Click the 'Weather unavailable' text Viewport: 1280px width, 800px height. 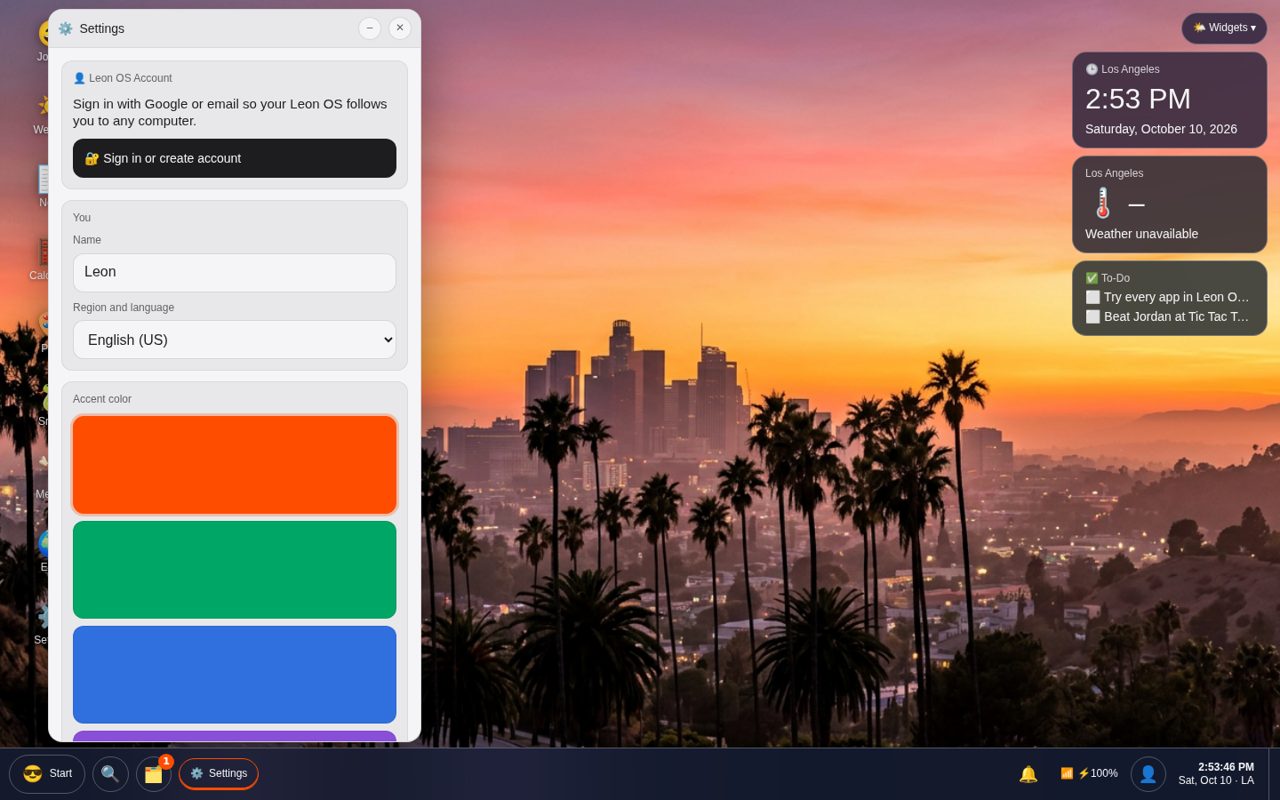1141,234
